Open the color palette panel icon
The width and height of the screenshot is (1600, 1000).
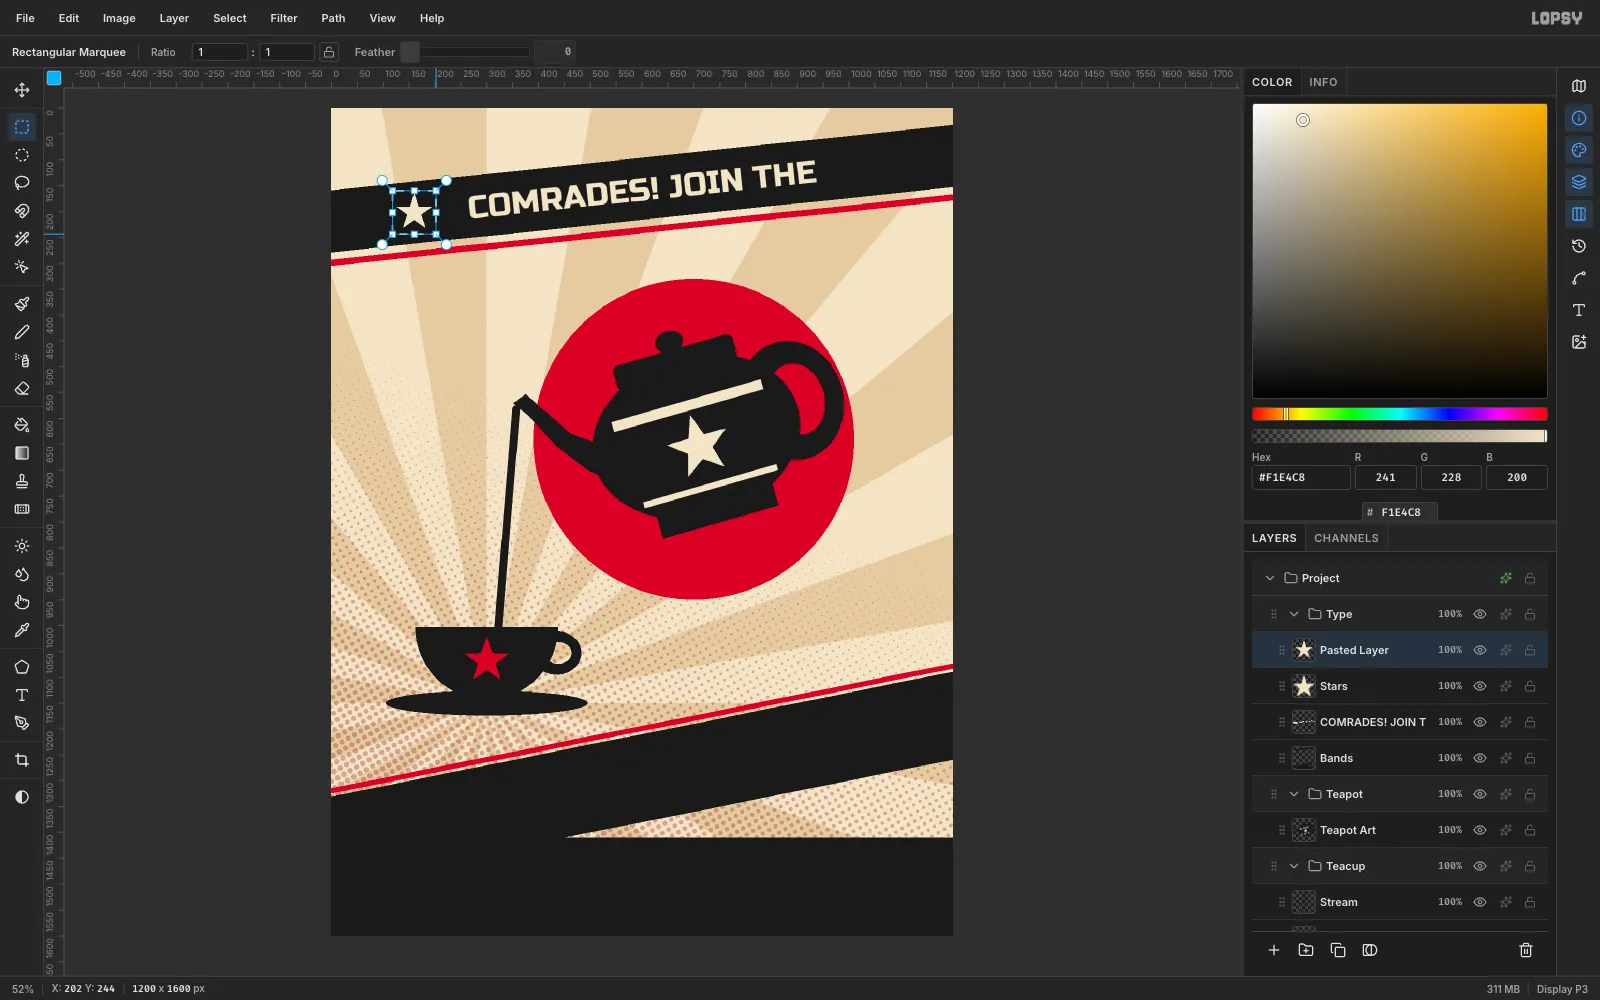coord(1579,150)
